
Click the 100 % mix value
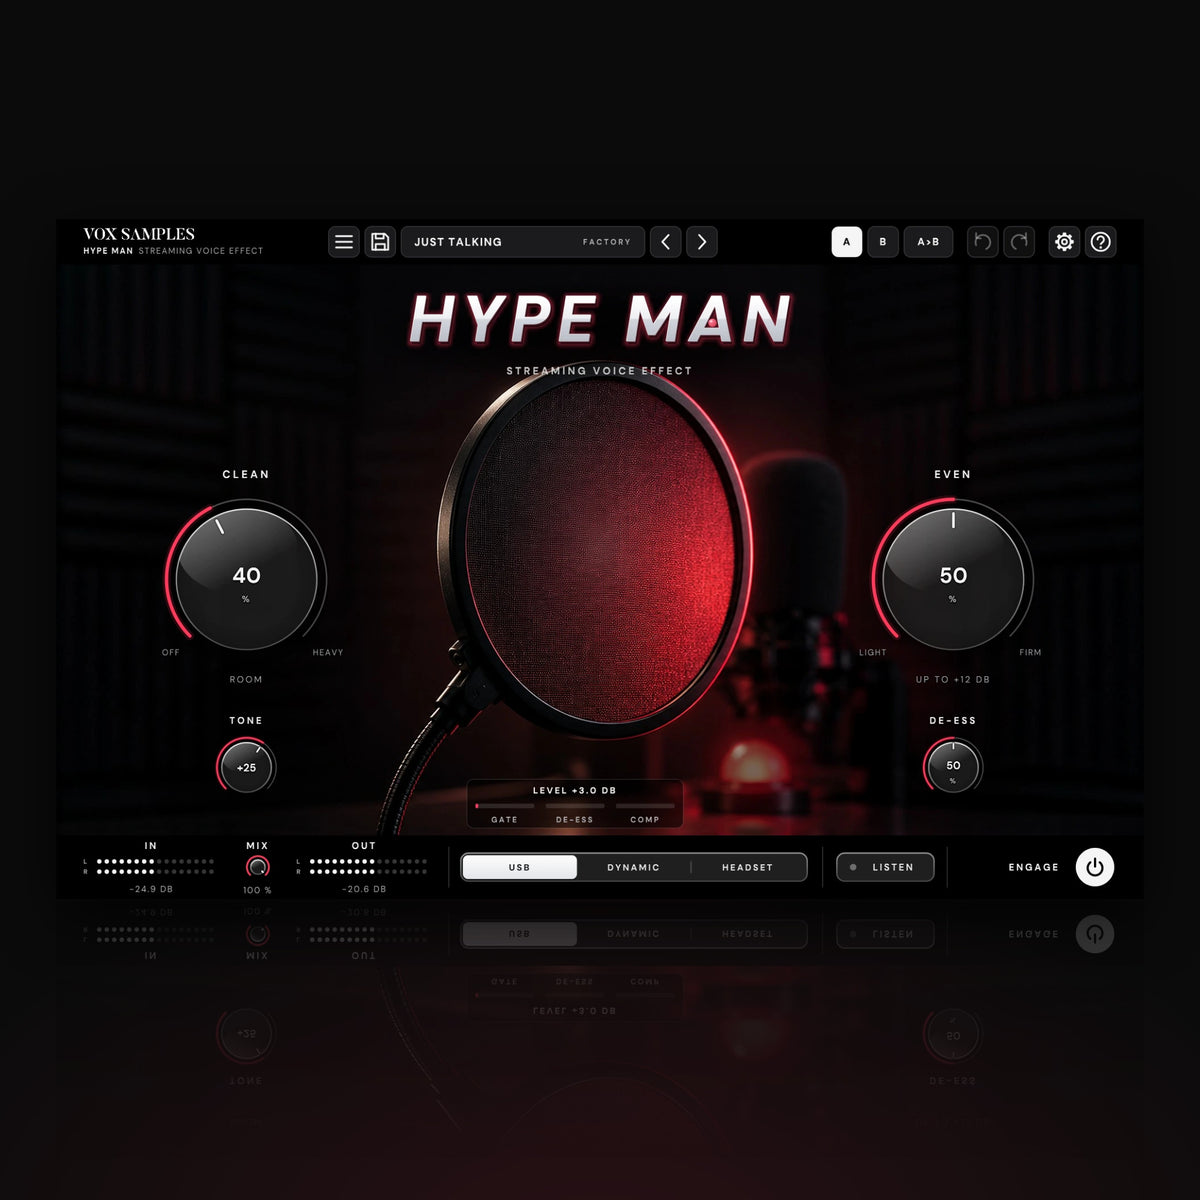pos(258,890)
